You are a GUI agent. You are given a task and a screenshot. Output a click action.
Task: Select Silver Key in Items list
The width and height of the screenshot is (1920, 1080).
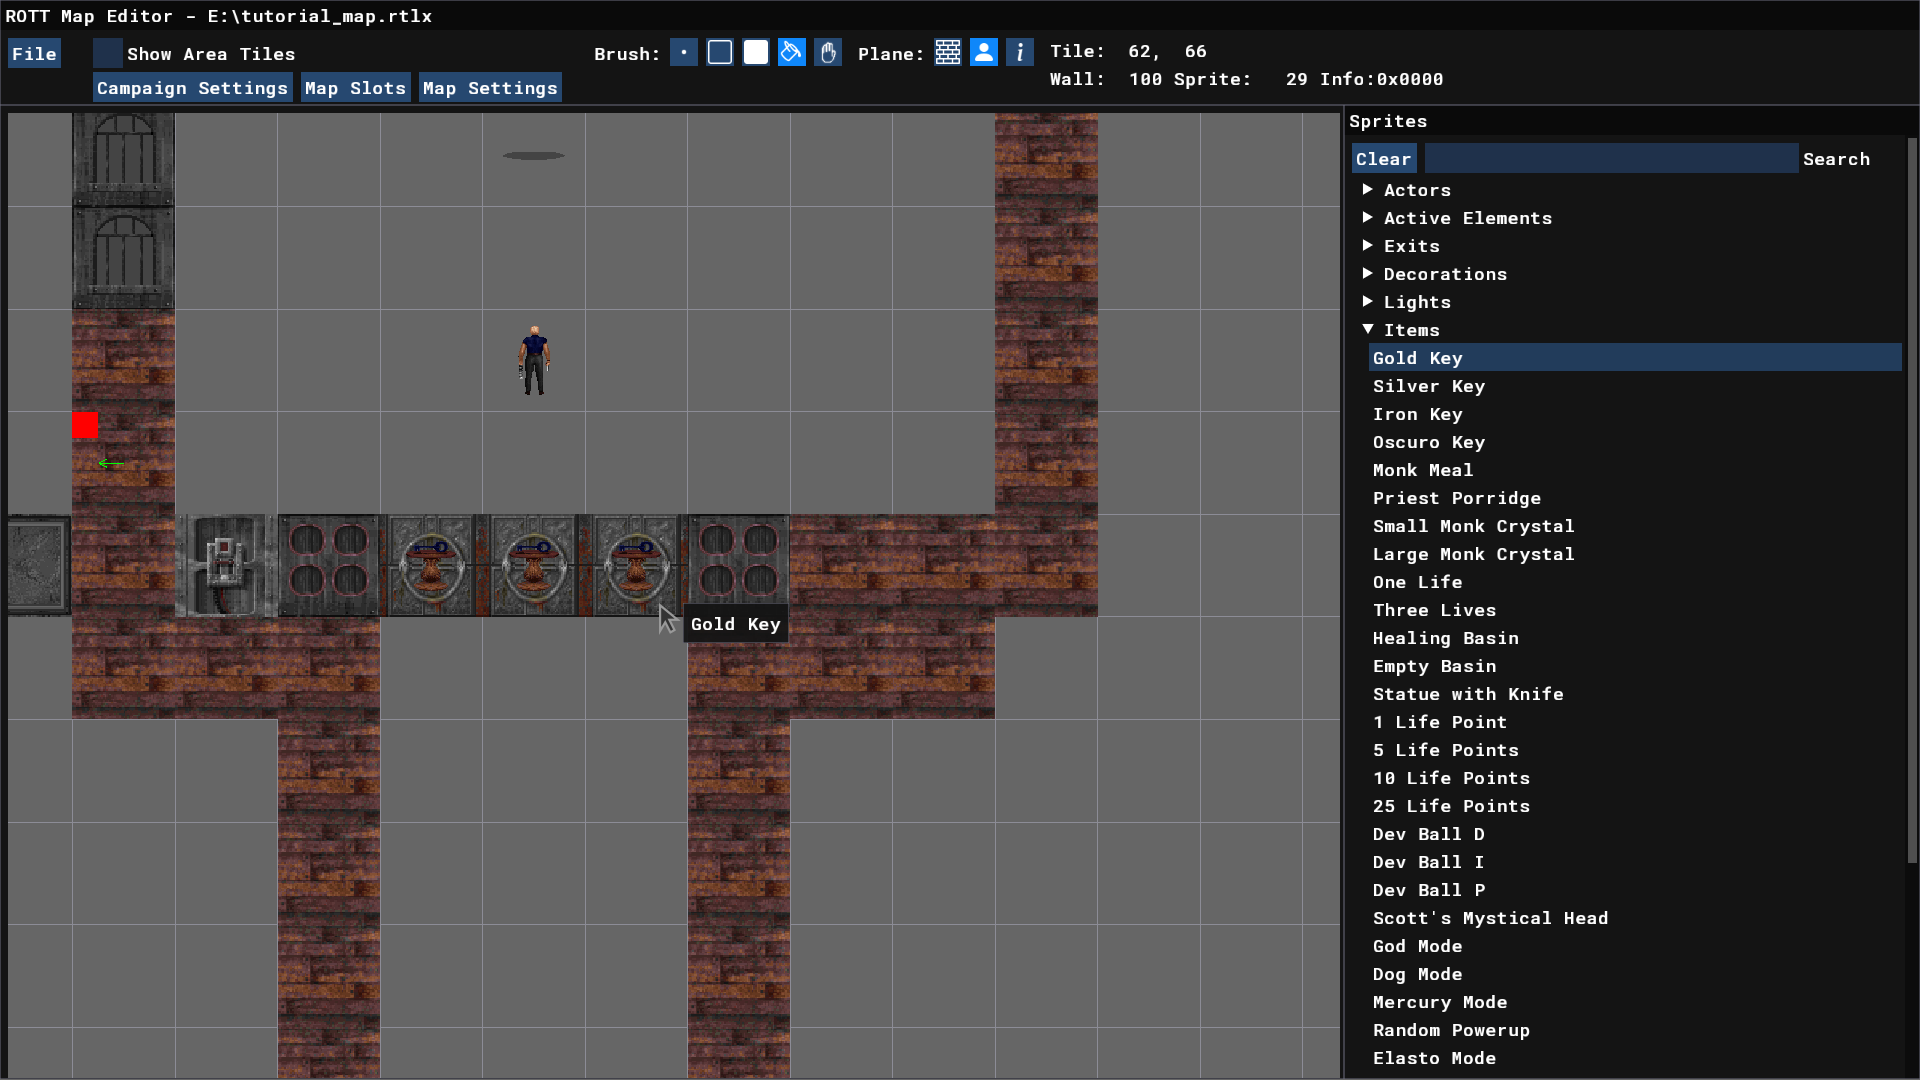[1428, 386]
